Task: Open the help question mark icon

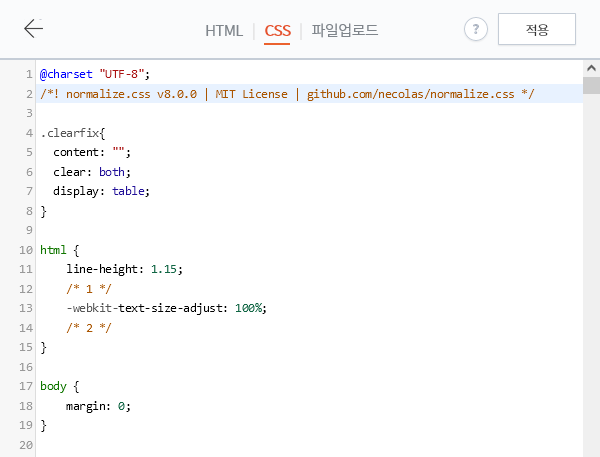Action: pos(476,29)
